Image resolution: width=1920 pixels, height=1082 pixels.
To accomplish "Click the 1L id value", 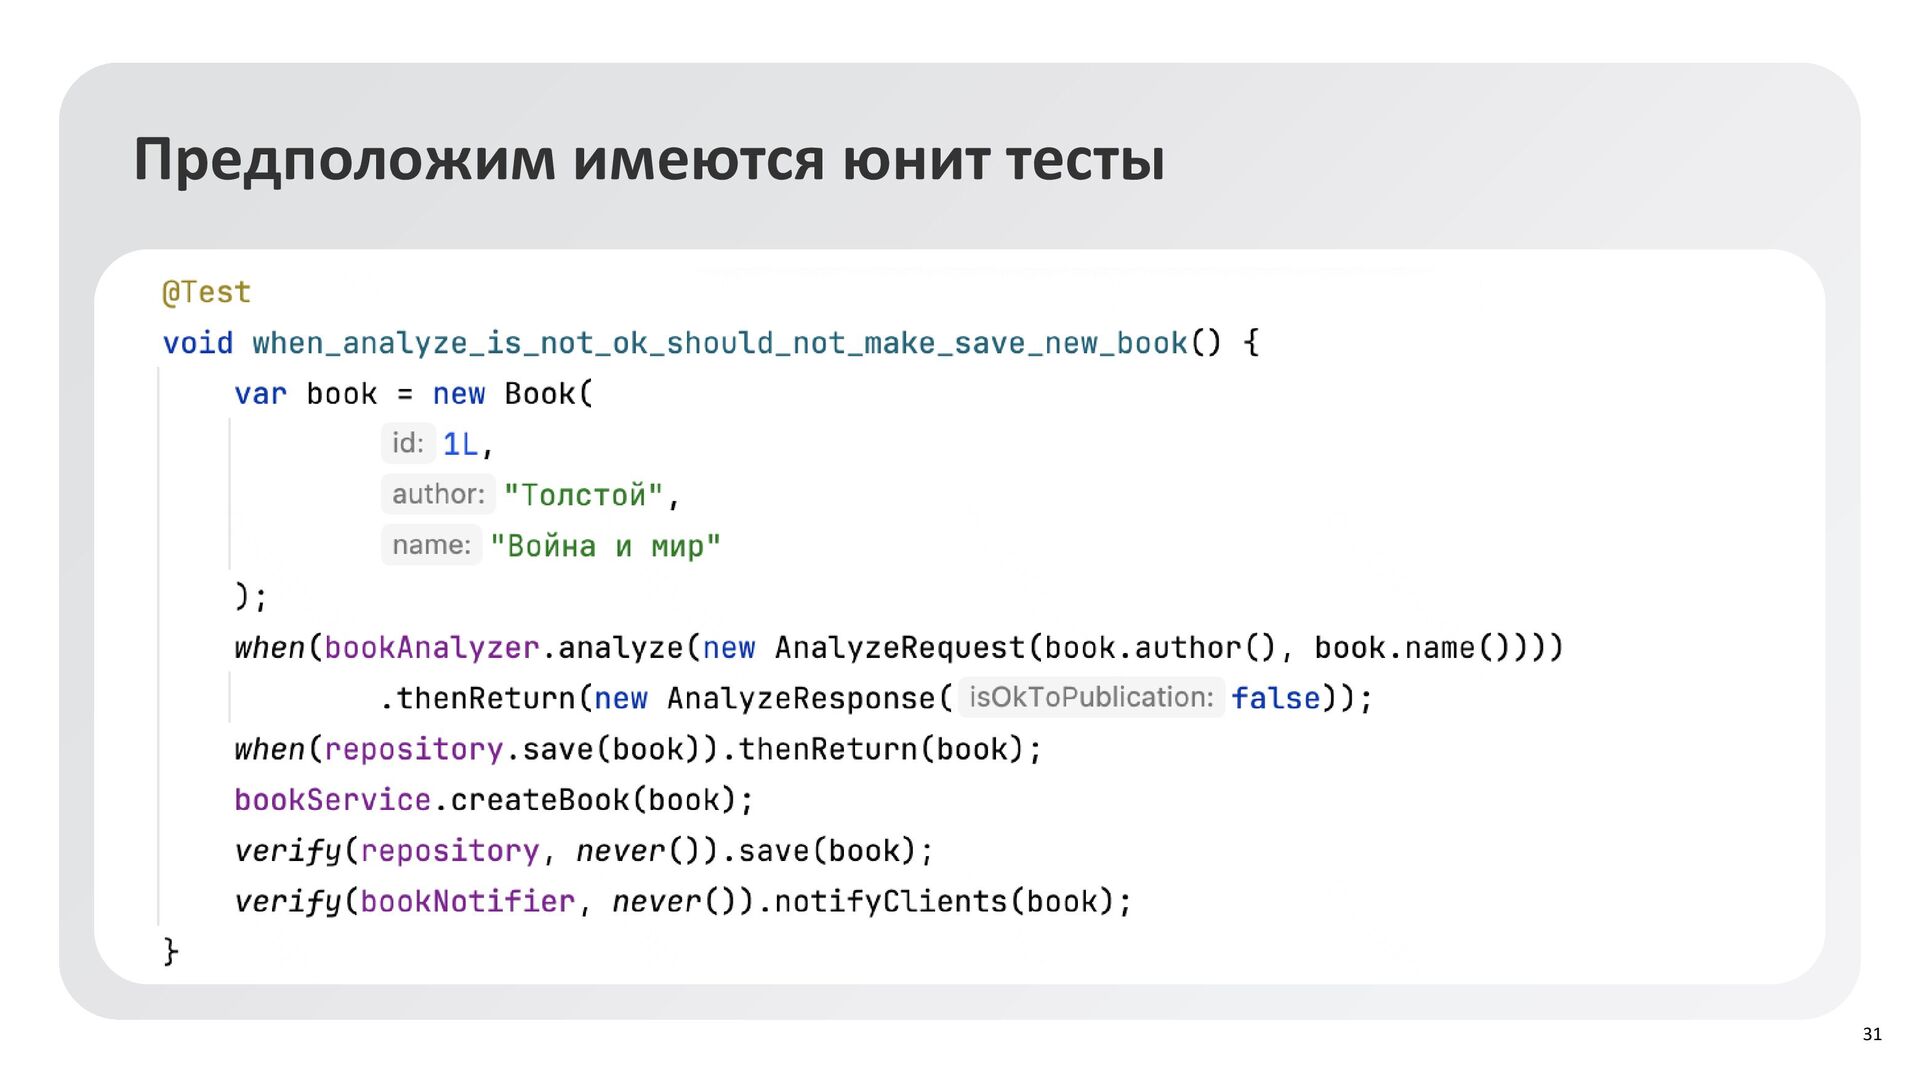I will 460,444.
